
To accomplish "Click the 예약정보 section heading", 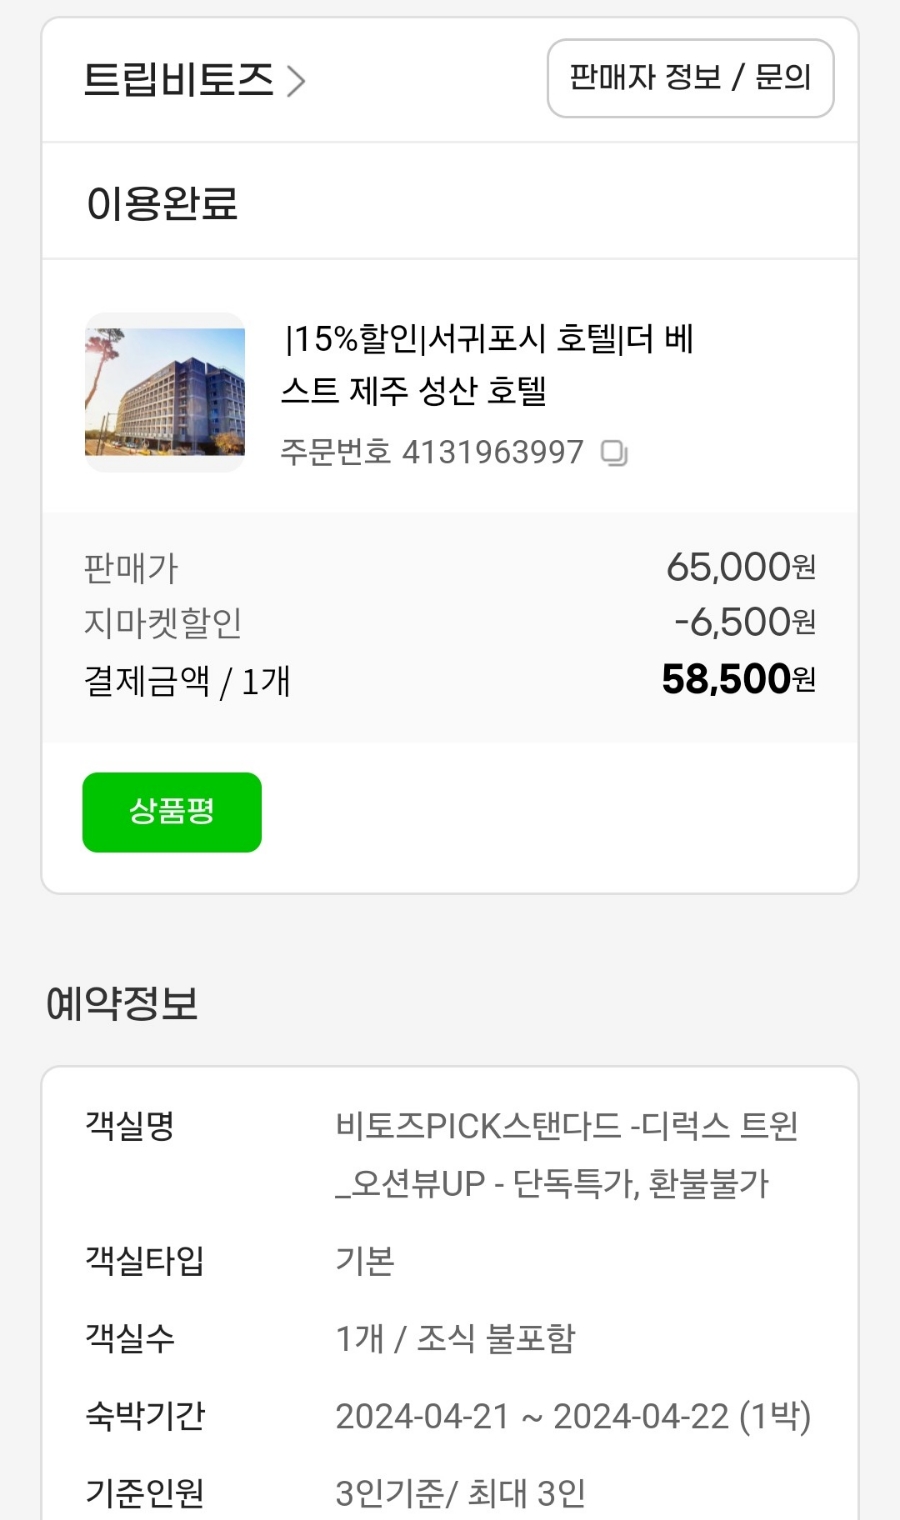I will 122,1003.
